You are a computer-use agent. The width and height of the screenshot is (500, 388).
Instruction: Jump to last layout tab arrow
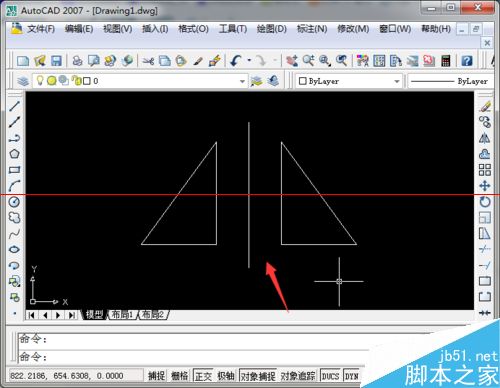72,315
